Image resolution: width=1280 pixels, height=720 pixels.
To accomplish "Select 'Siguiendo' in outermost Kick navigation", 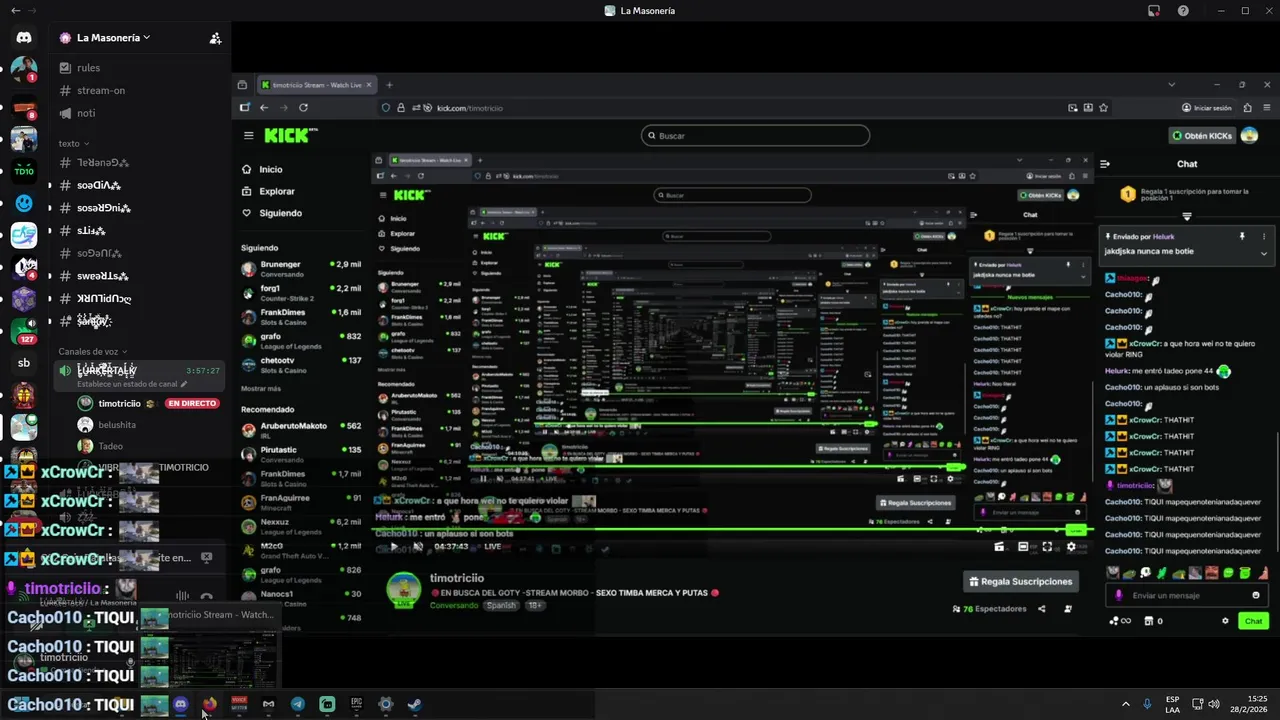I will [x=280, y=213].
